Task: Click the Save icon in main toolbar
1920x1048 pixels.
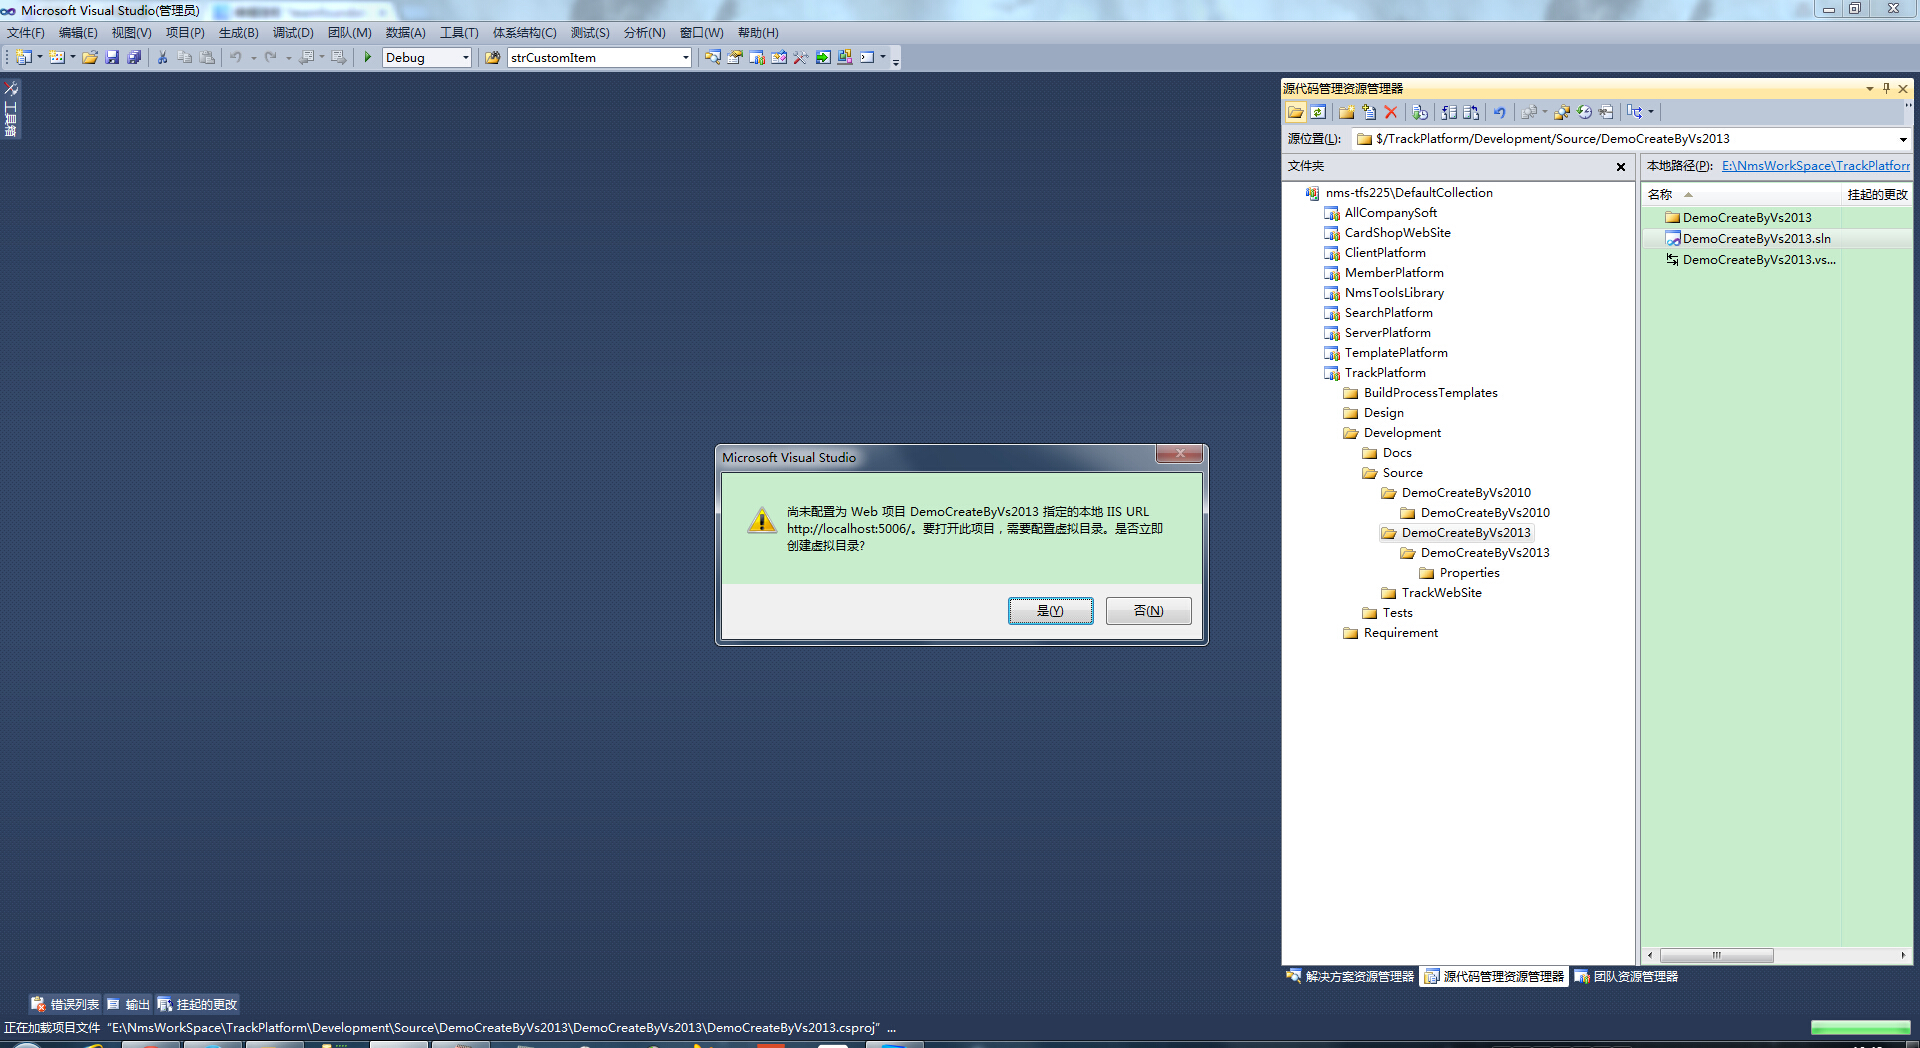Action: click(112, 57)
